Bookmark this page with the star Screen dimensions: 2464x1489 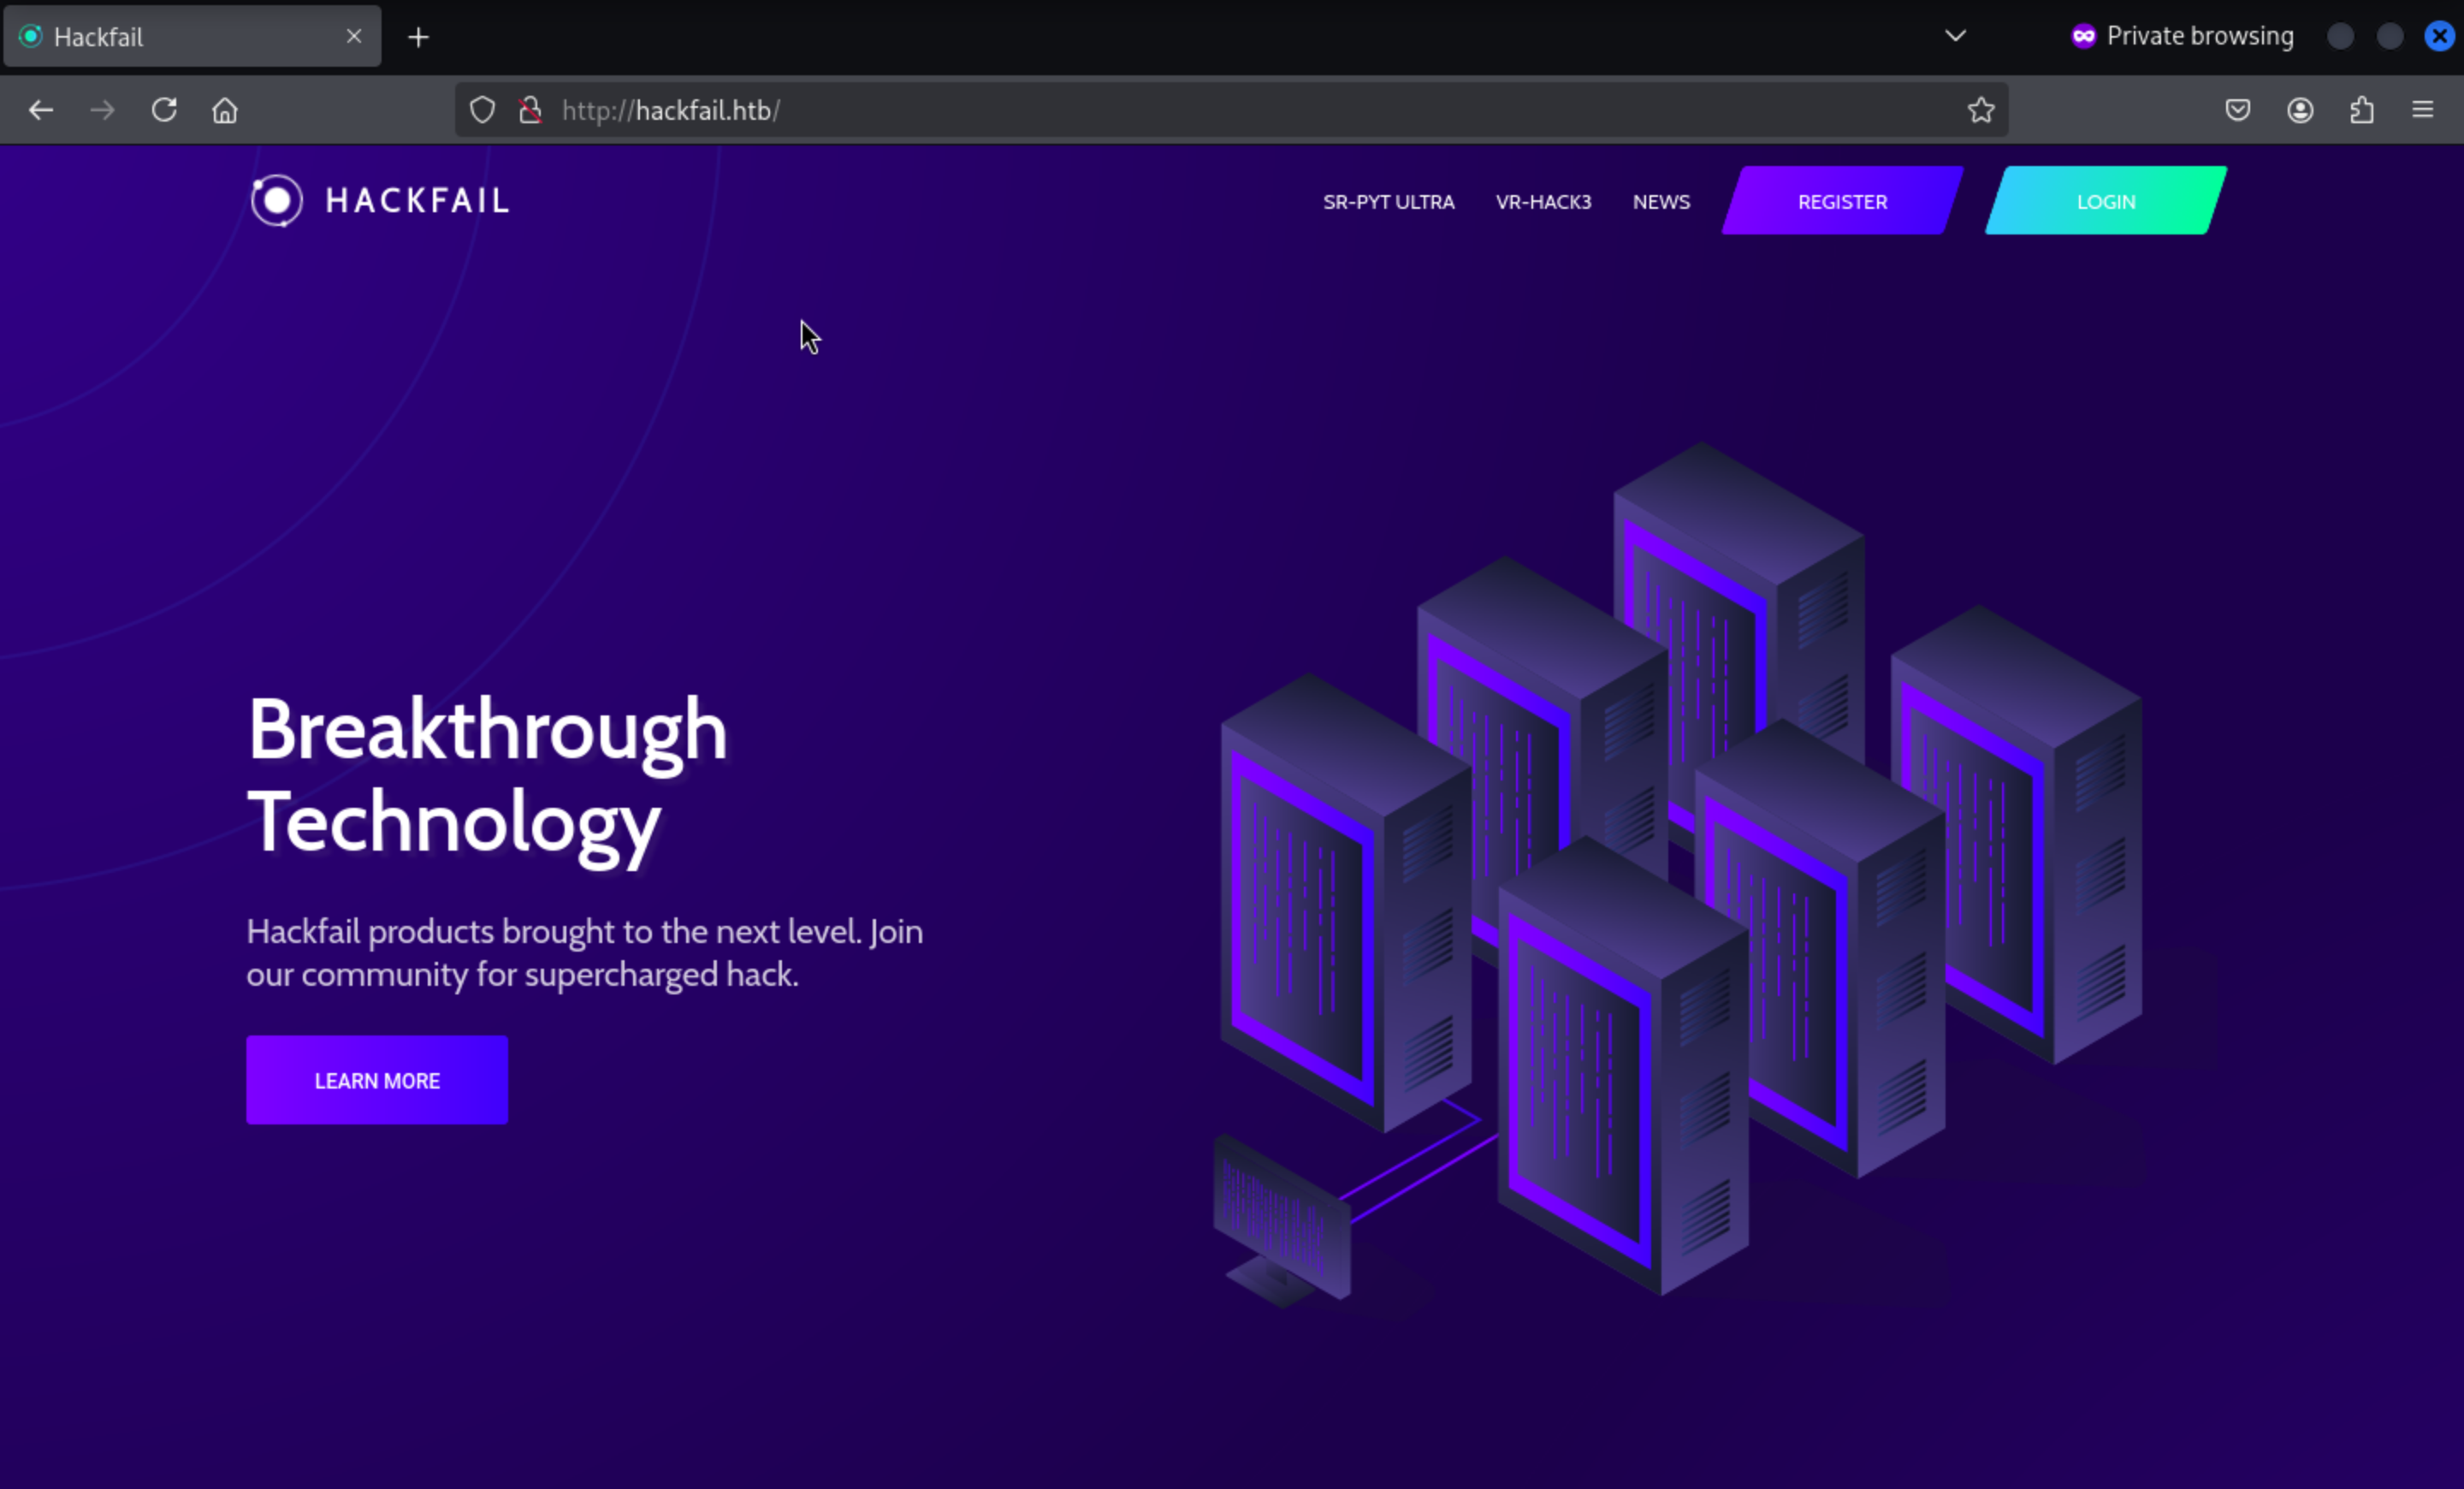coord(1981,110)
